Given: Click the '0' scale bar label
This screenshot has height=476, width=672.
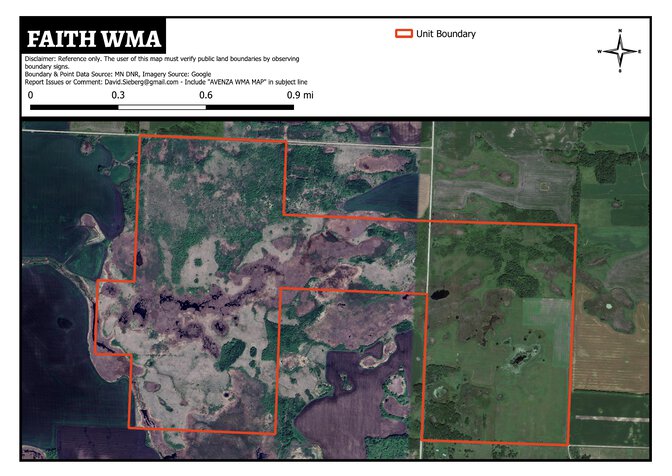Looking at the screenshot, I should tap(30, 95).
